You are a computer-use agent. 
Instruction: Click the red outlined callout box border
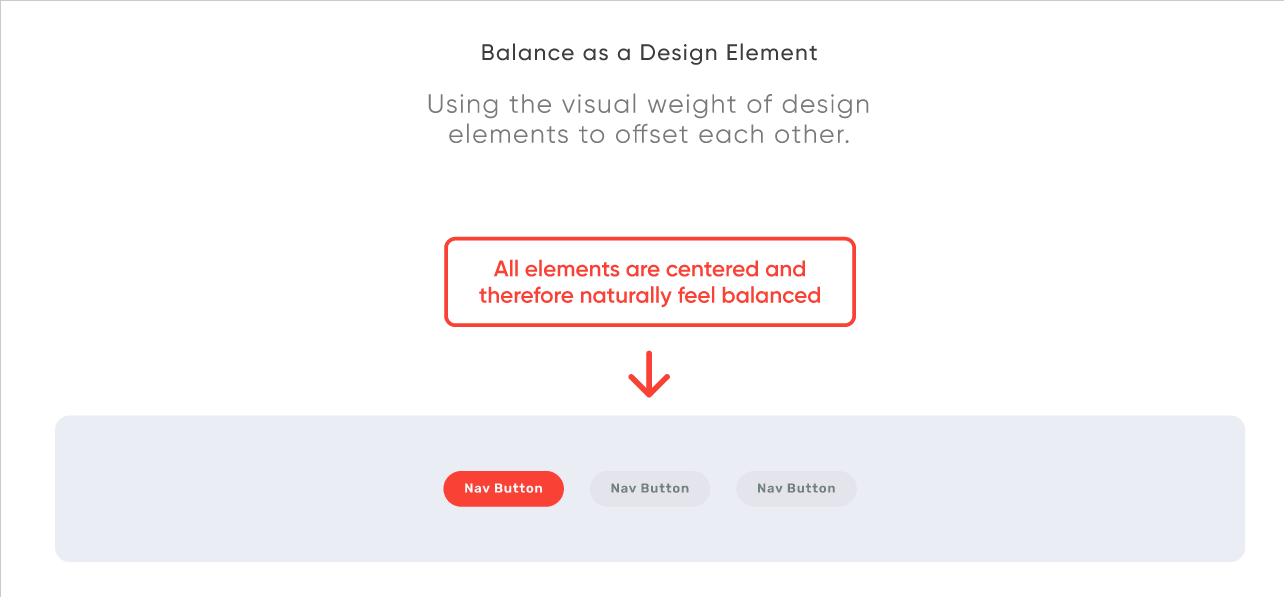click(x=650, y=239)
